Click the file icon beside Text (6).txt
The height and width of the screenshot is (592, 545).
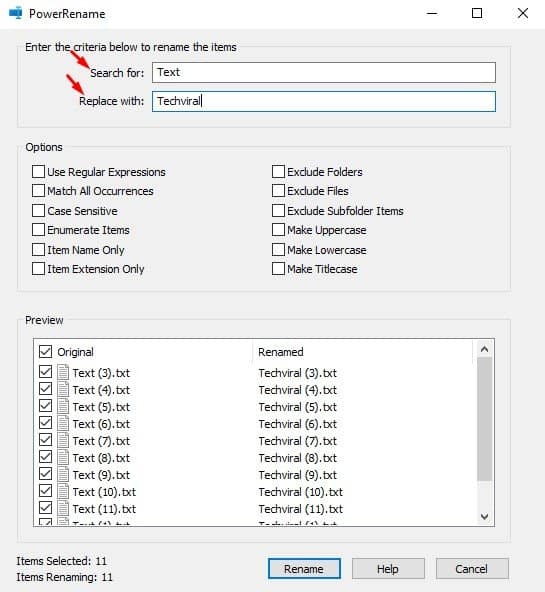[x=63, y=423]
